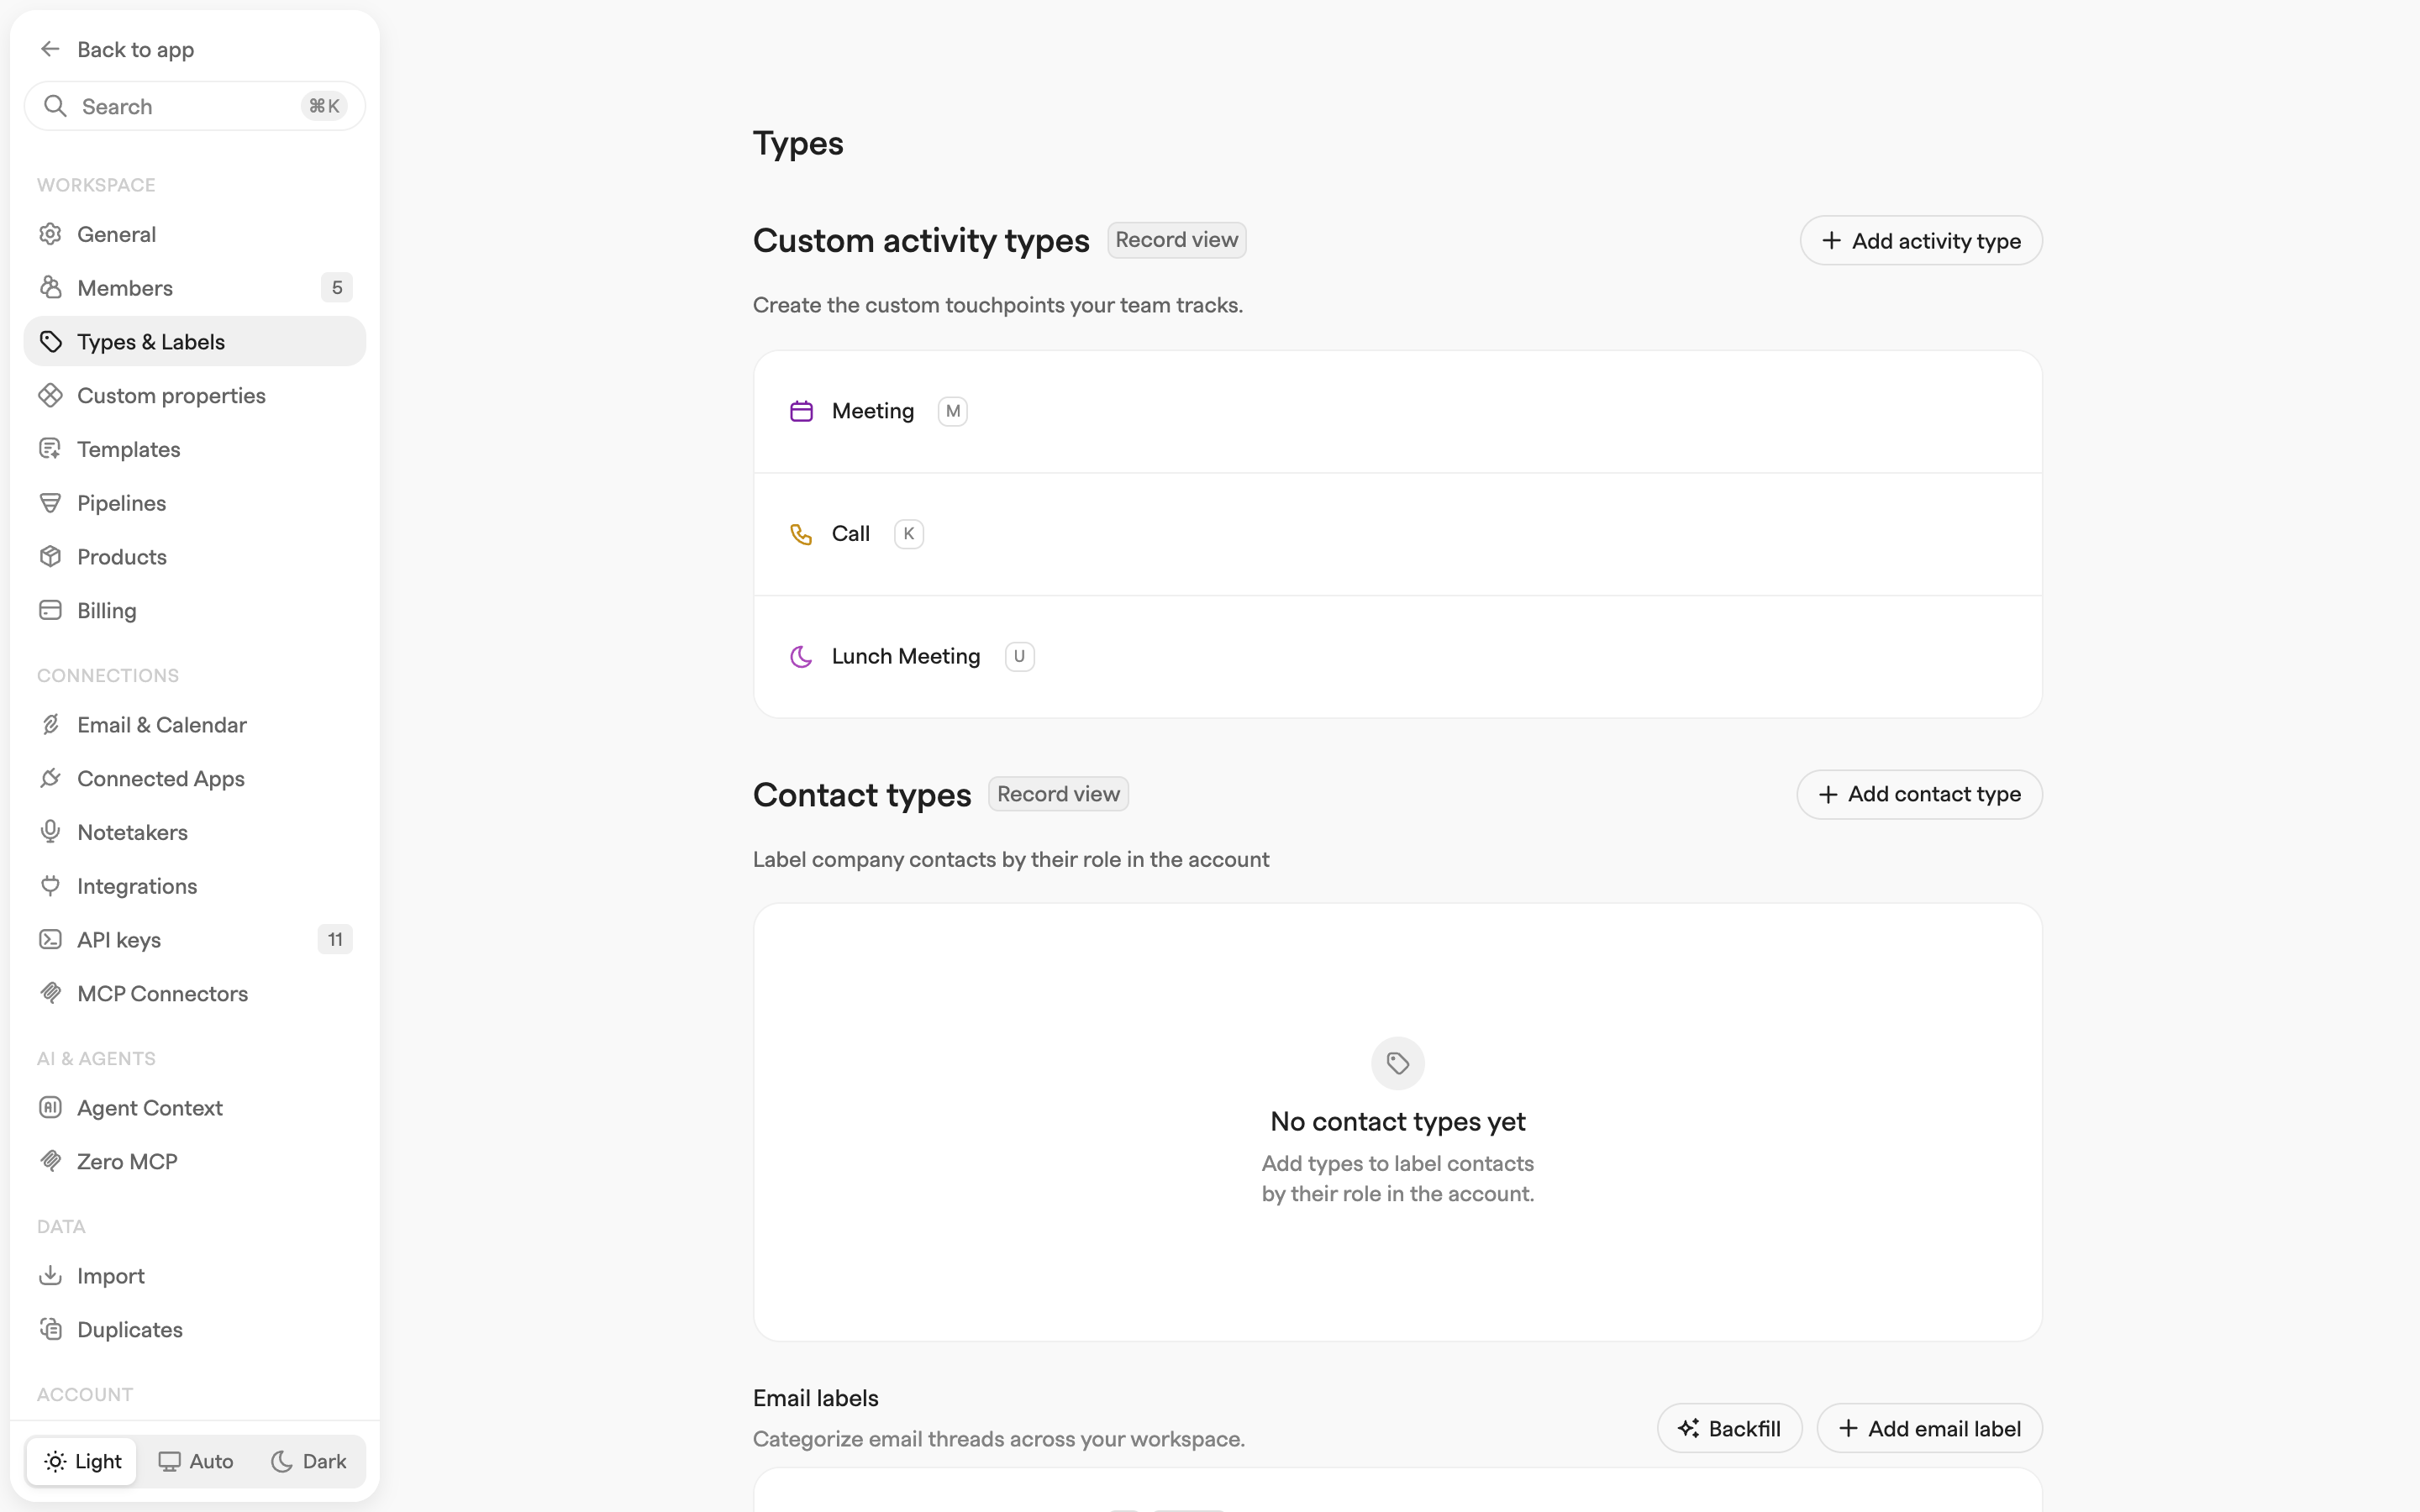Click the 5 count badge on Members
2420x1512 pixels.
pos(337,288)
